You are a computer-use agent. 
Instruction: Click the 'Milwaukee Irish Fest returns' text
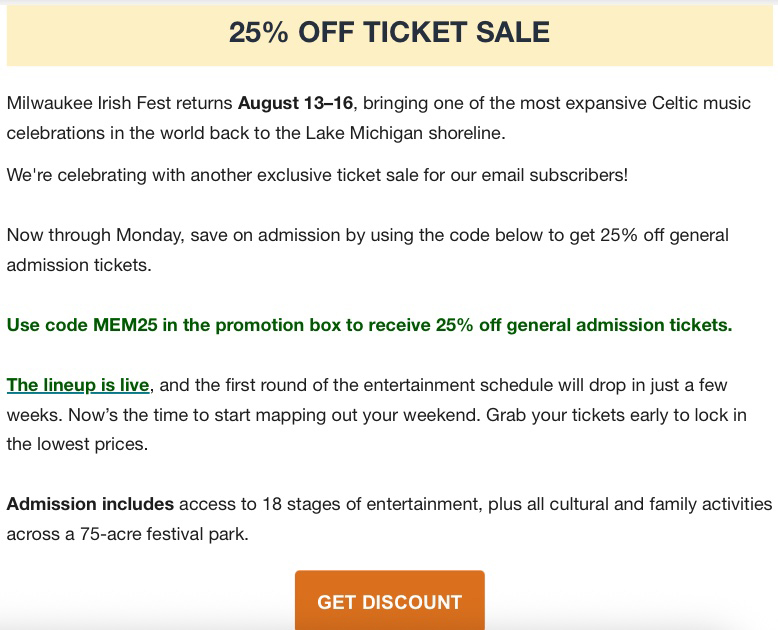tap(119, 103)
